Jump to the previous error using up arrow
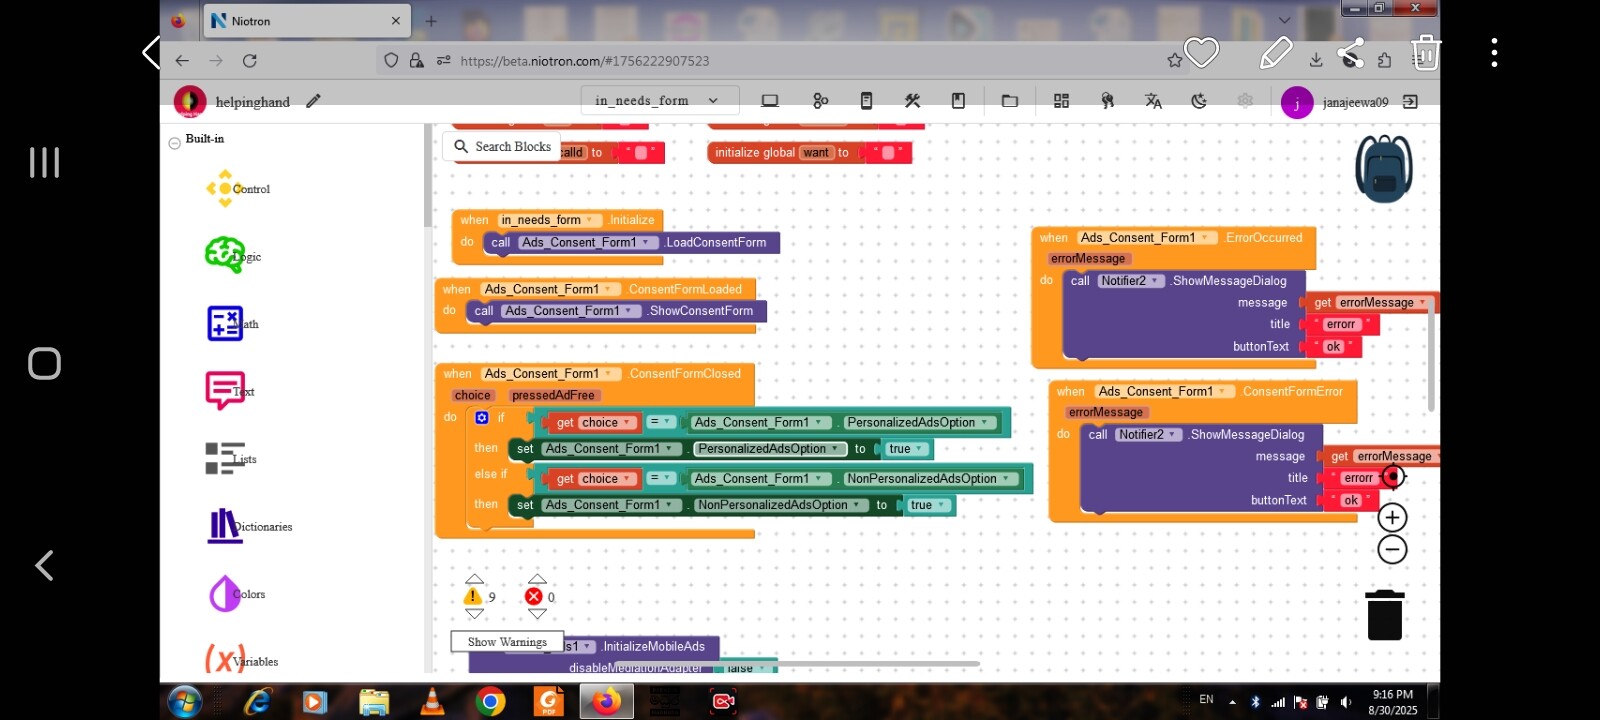The width and height of the screenshot is (1600, 720). pyautogui.click(x=537, y=579)
